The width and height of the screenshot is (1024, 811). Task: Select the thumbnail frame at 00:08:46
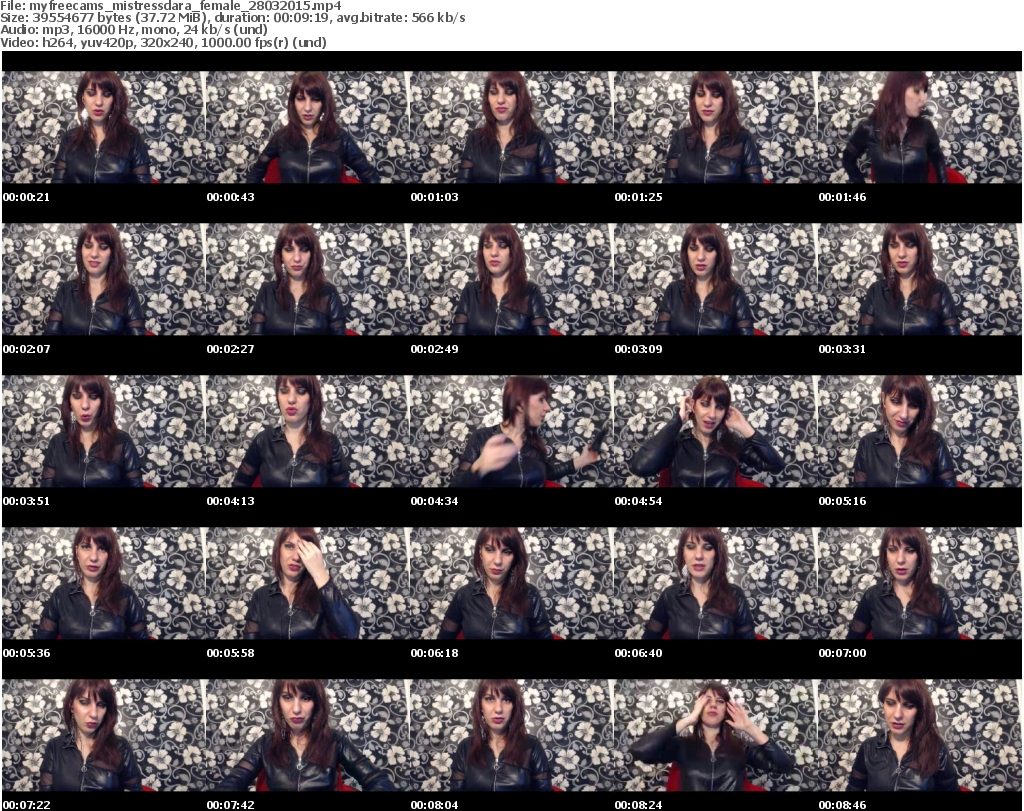coord(920,736)
